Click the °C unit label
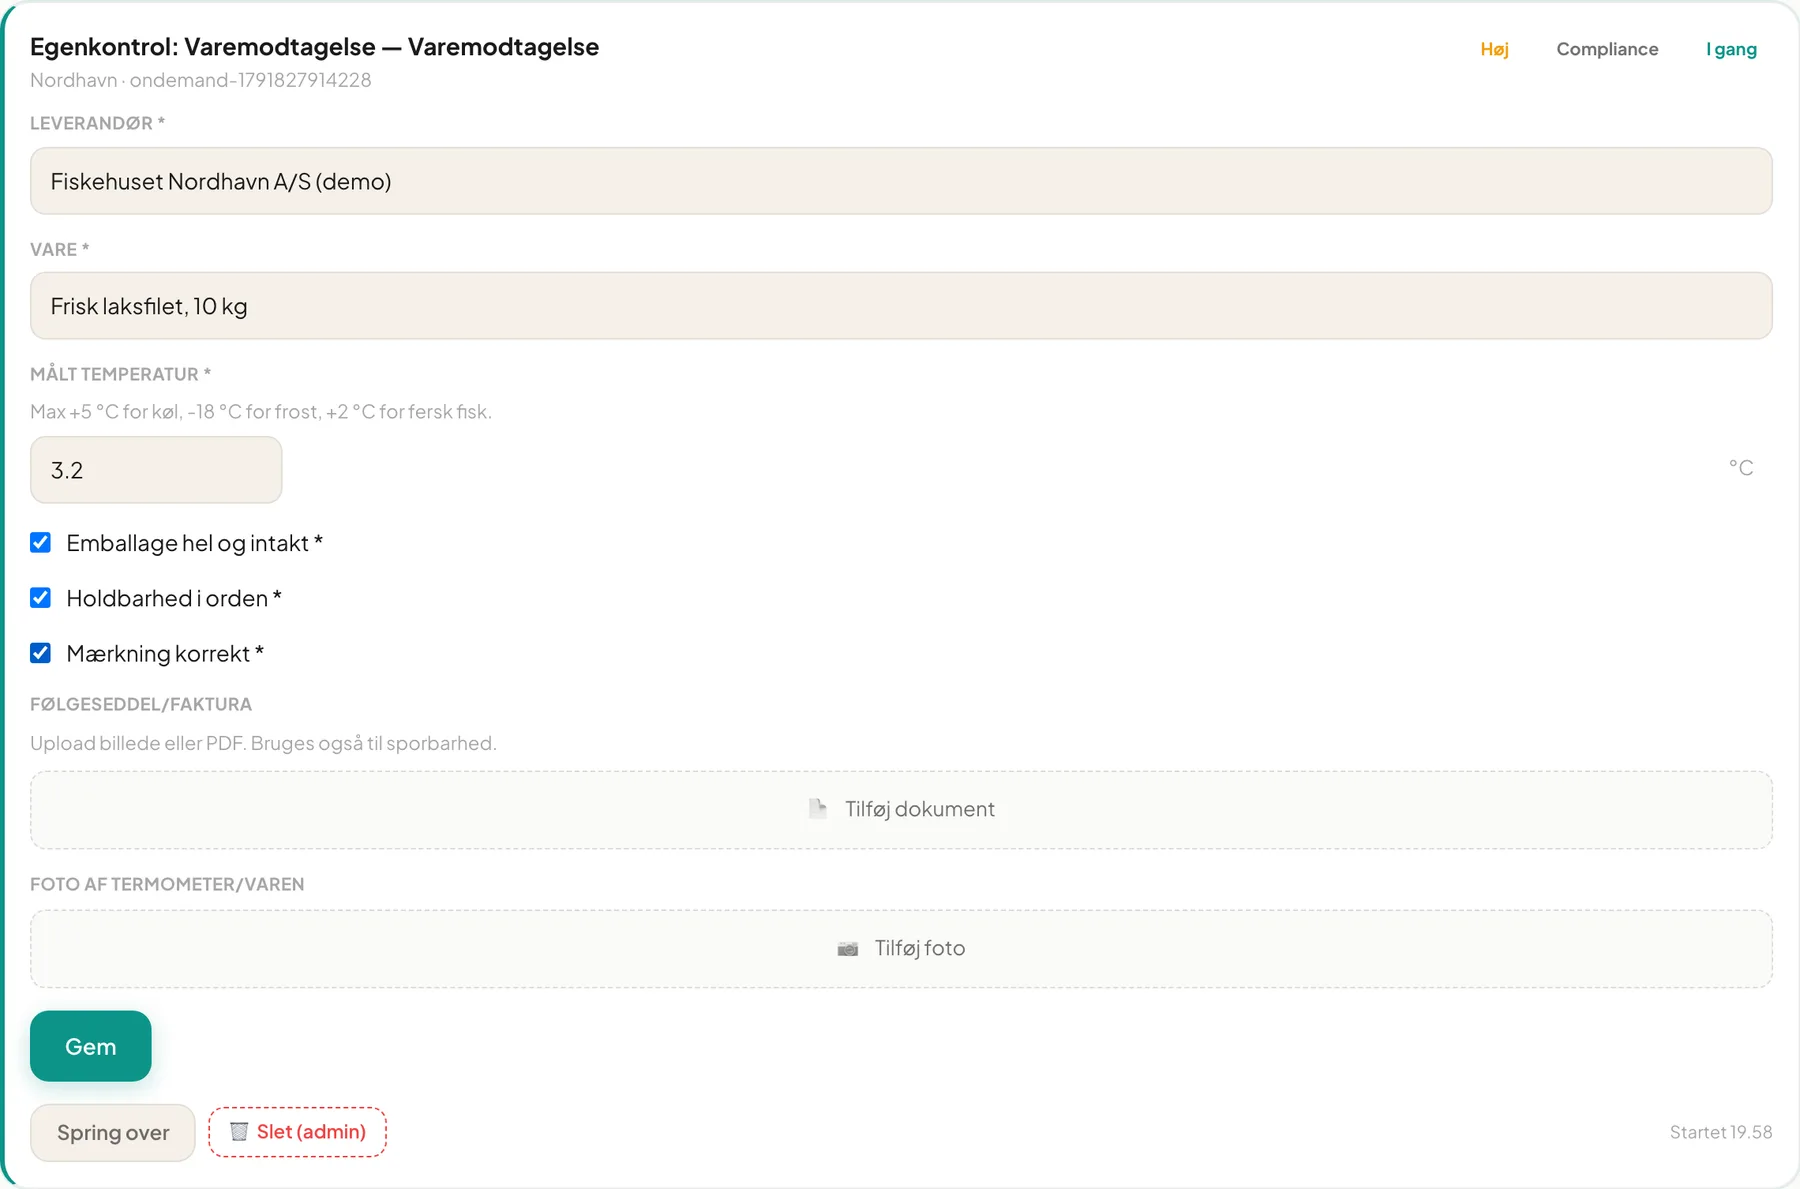Image resolution: width=1800 pixels, height=1189 pixels. point(1741,467)
